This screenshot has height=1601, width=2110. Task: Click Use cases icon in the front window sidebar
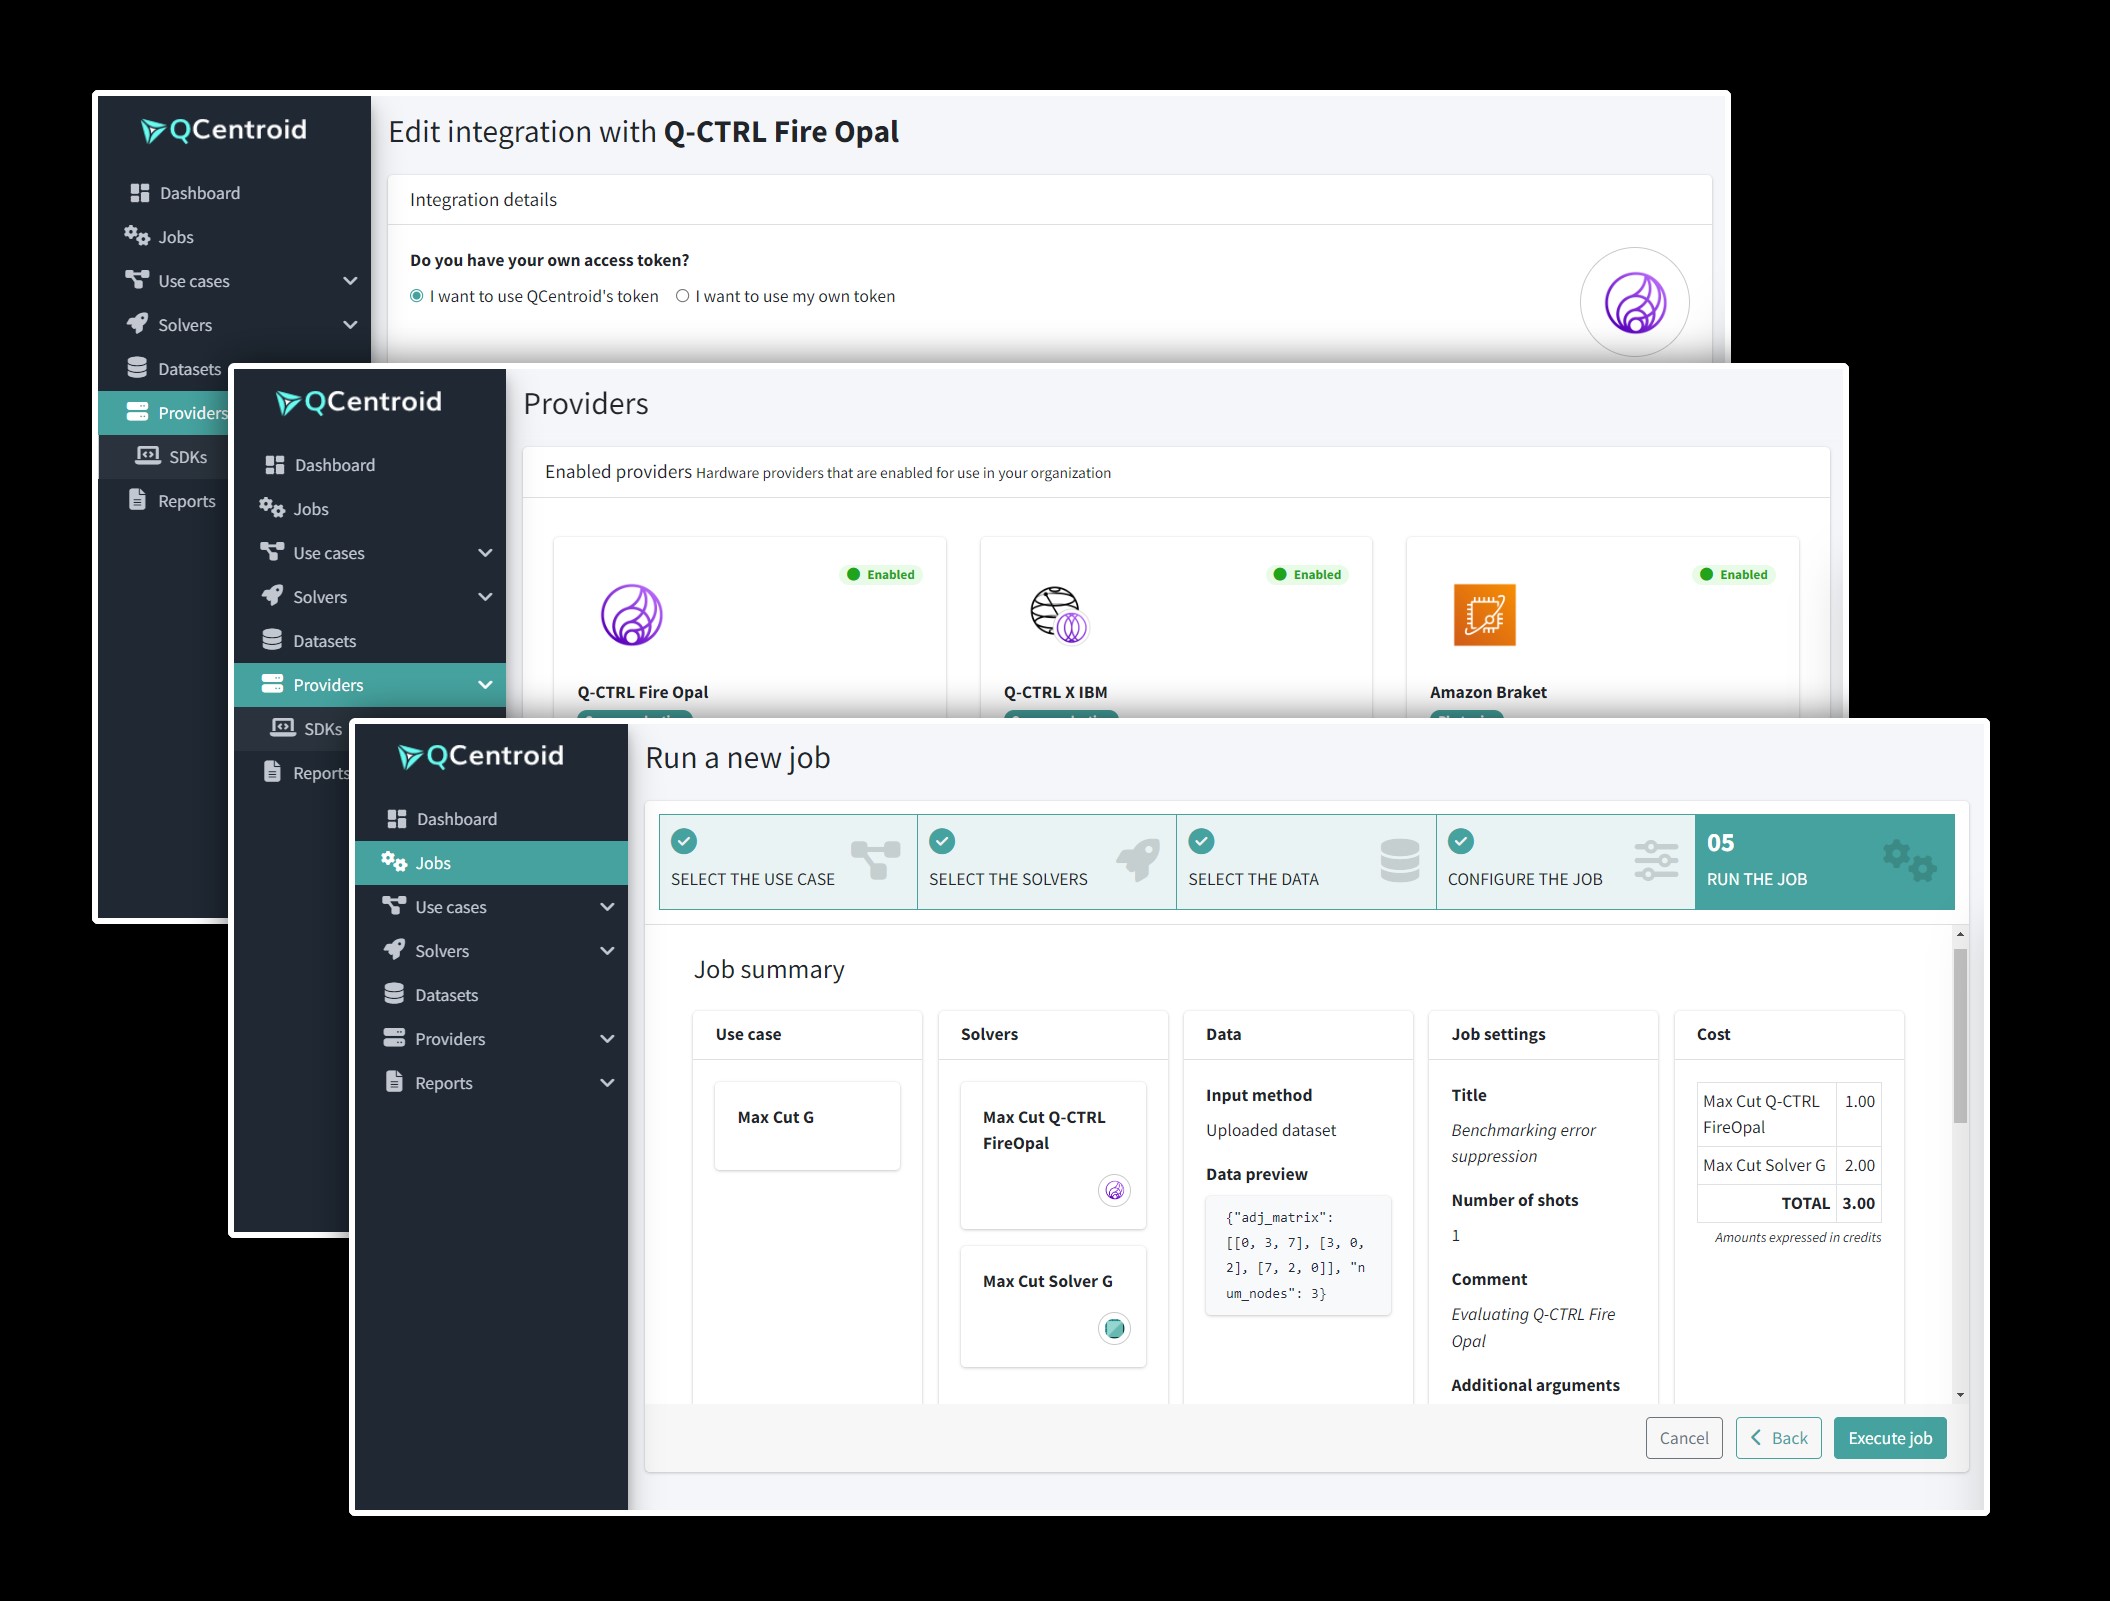(394, 906)
